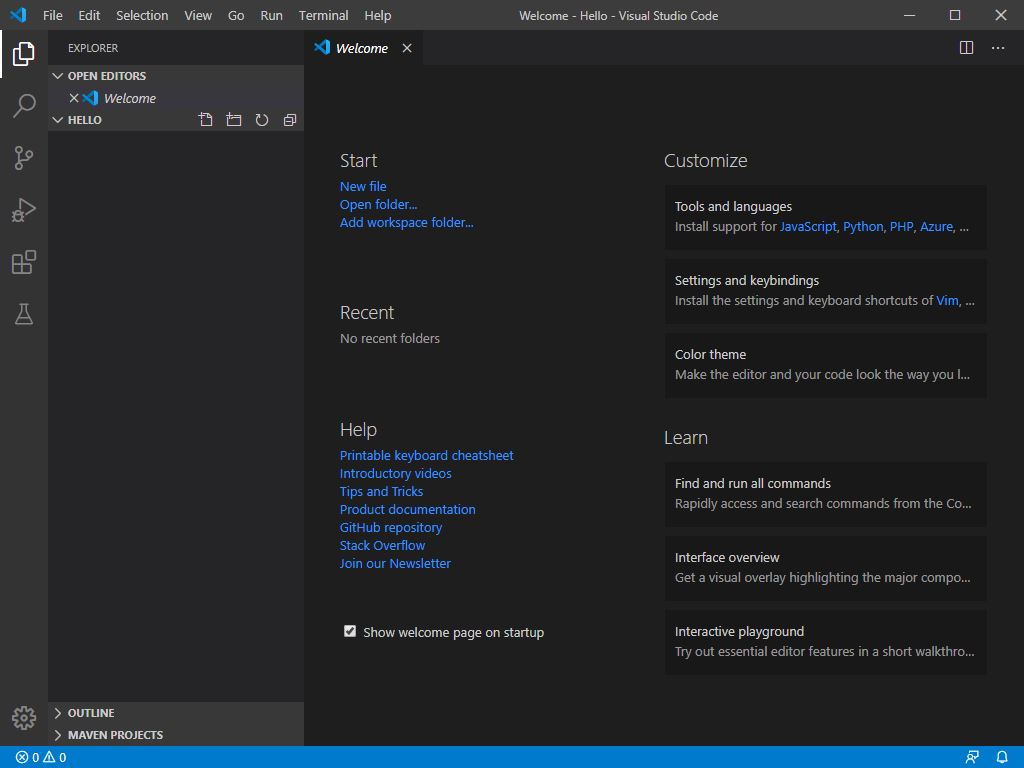Screen dimensions: 1024x768
Task: Open the Color theme card
Action: coord(825,365)
